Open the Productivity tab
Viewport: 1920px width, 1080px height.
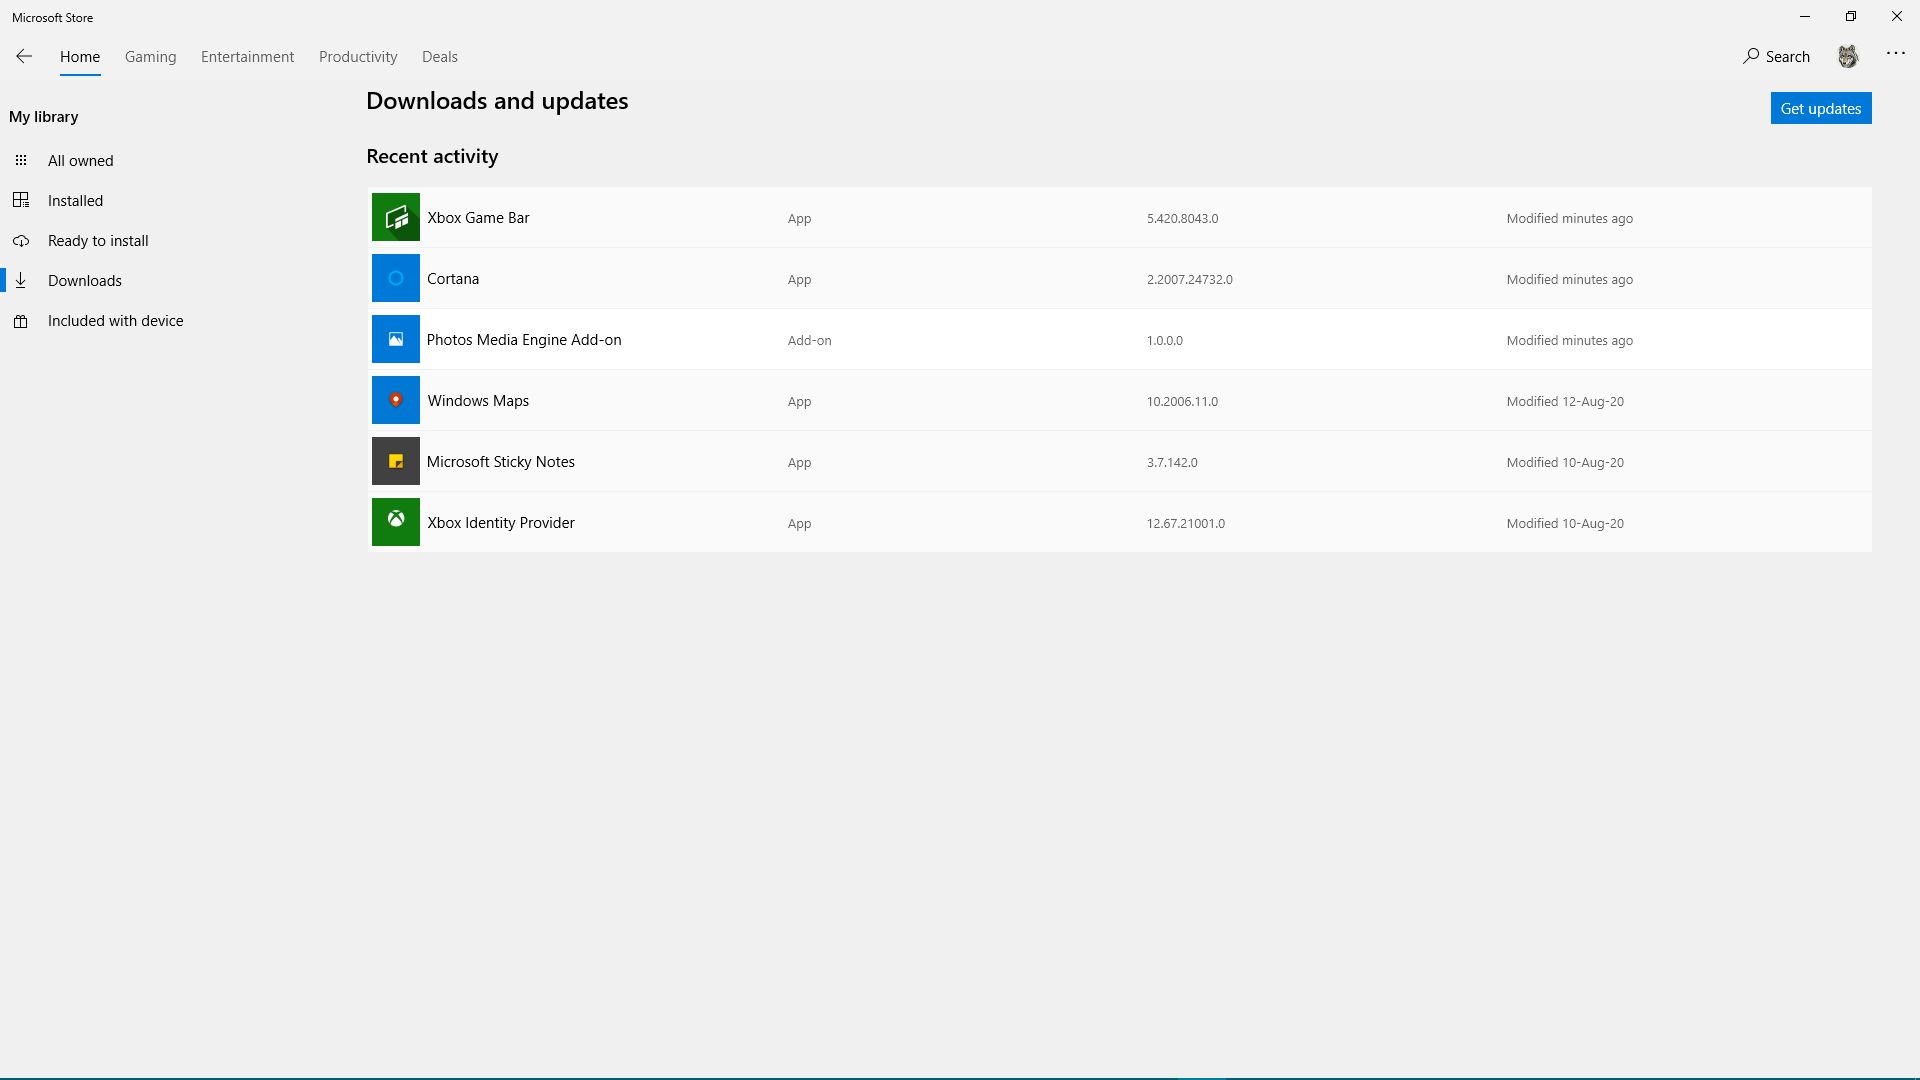pyautogui.click(x=358, y=57)
